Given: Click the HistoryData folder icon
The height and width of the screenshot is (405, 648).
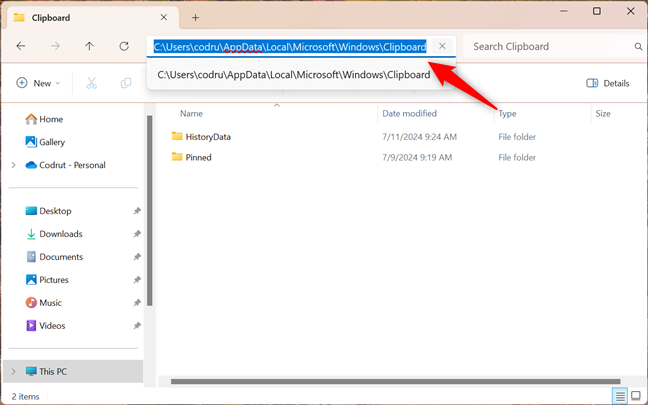Looking at the screenshot, I should pyautogui.click(x=177, y=136).
